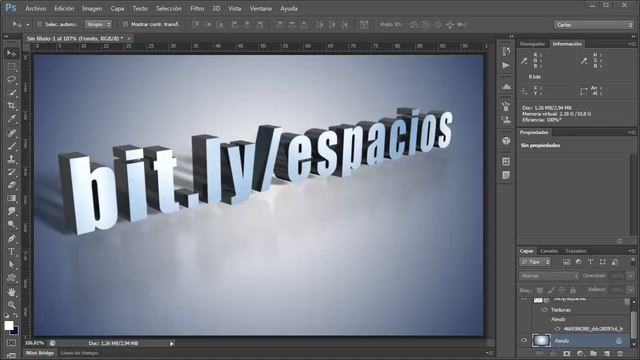Screen dimensions: 640x360
Task: Click the zoom percentage field in status bar
Action: click(x=35, y=343)
